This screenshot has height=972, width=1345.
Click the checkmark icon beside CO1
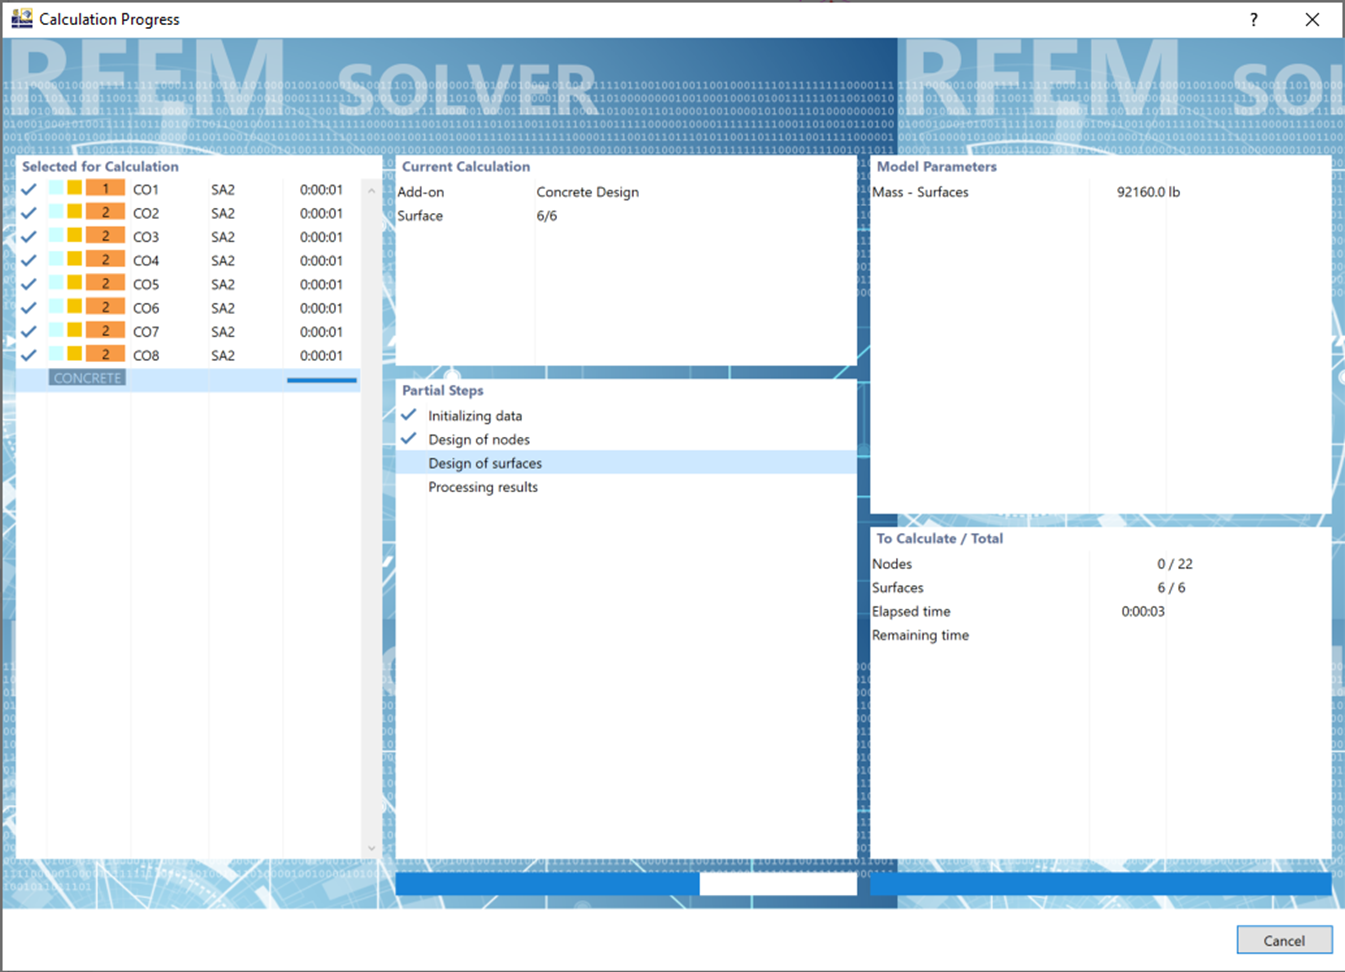29,189
